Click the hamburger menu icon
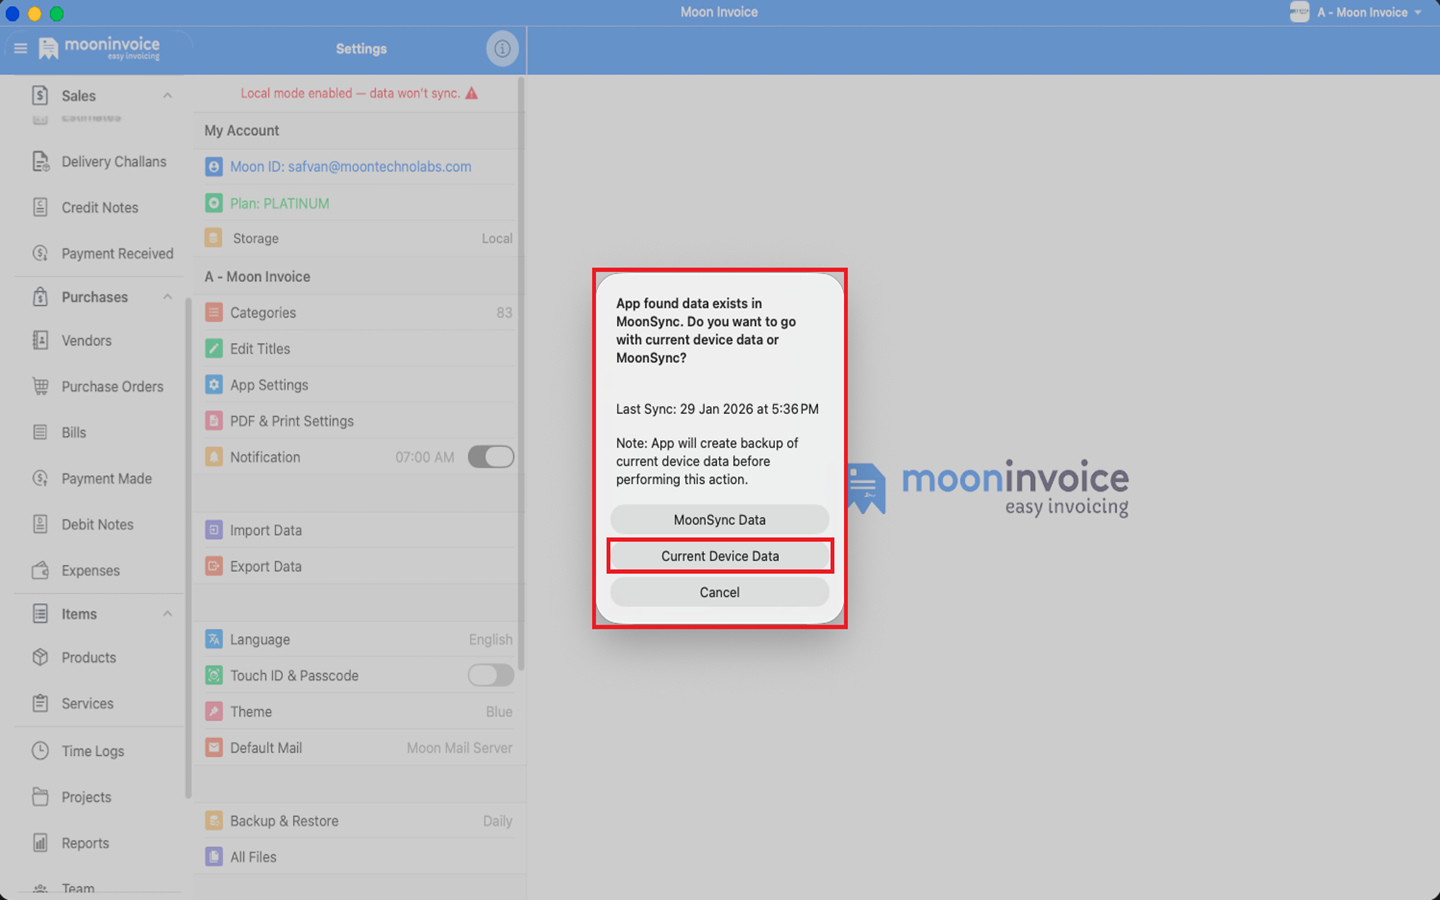The height and width of the screenshot is (900, 1440). [x=20, y=48]
